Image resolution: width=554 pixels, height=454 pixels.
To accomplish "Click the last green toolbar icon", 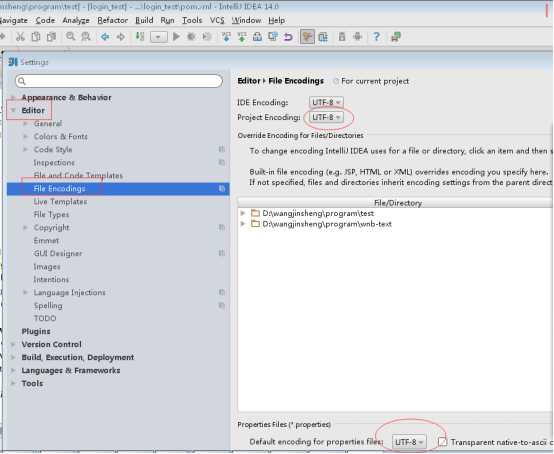I will [x=396, y=37].
